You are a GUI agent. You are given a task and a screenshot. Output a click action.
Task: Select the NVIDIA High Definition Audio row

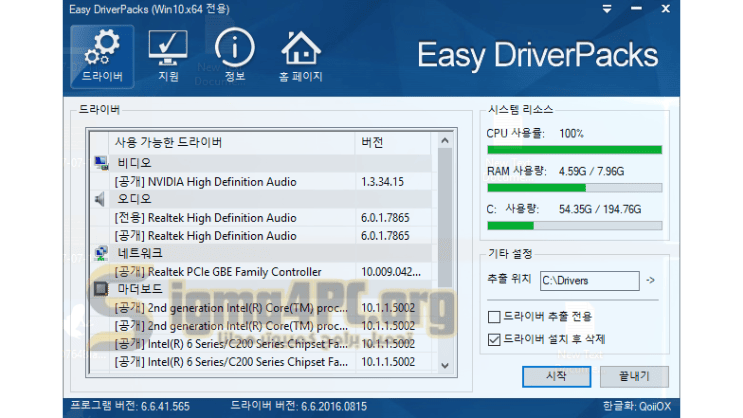point(261,182)
